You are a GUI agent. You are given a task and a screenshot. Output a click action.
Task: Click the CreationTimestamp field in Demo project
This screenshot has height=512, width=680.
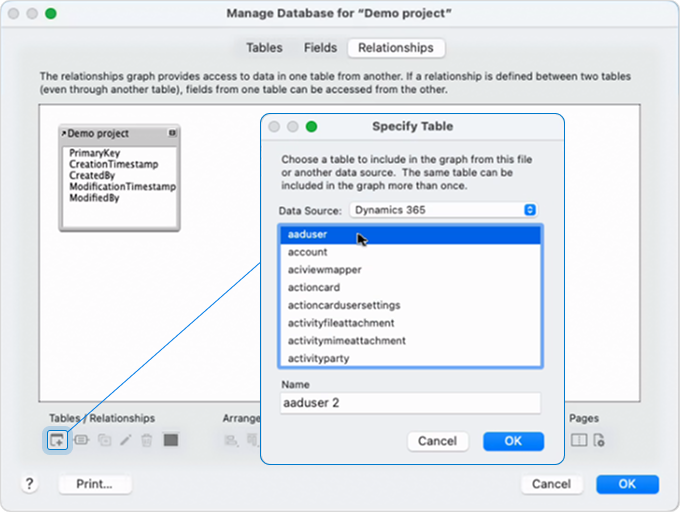[x=114, y=164]
